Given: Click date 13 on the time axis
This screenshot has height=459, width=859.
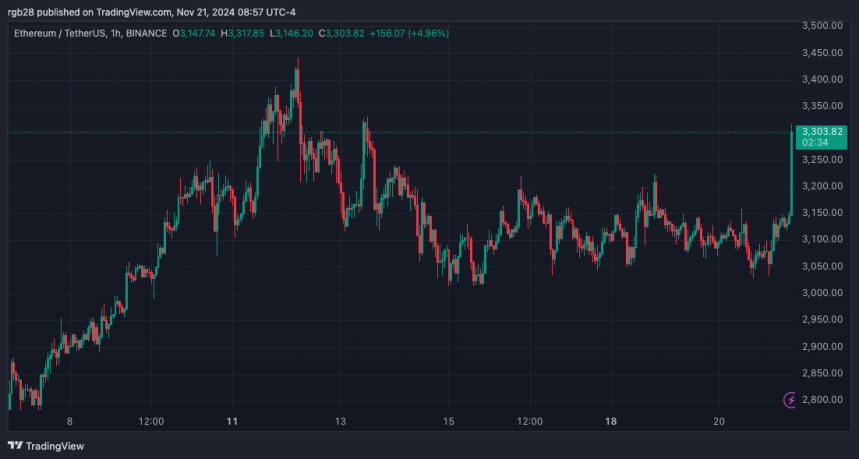Looking at the screenshot, I should point(341,422).
